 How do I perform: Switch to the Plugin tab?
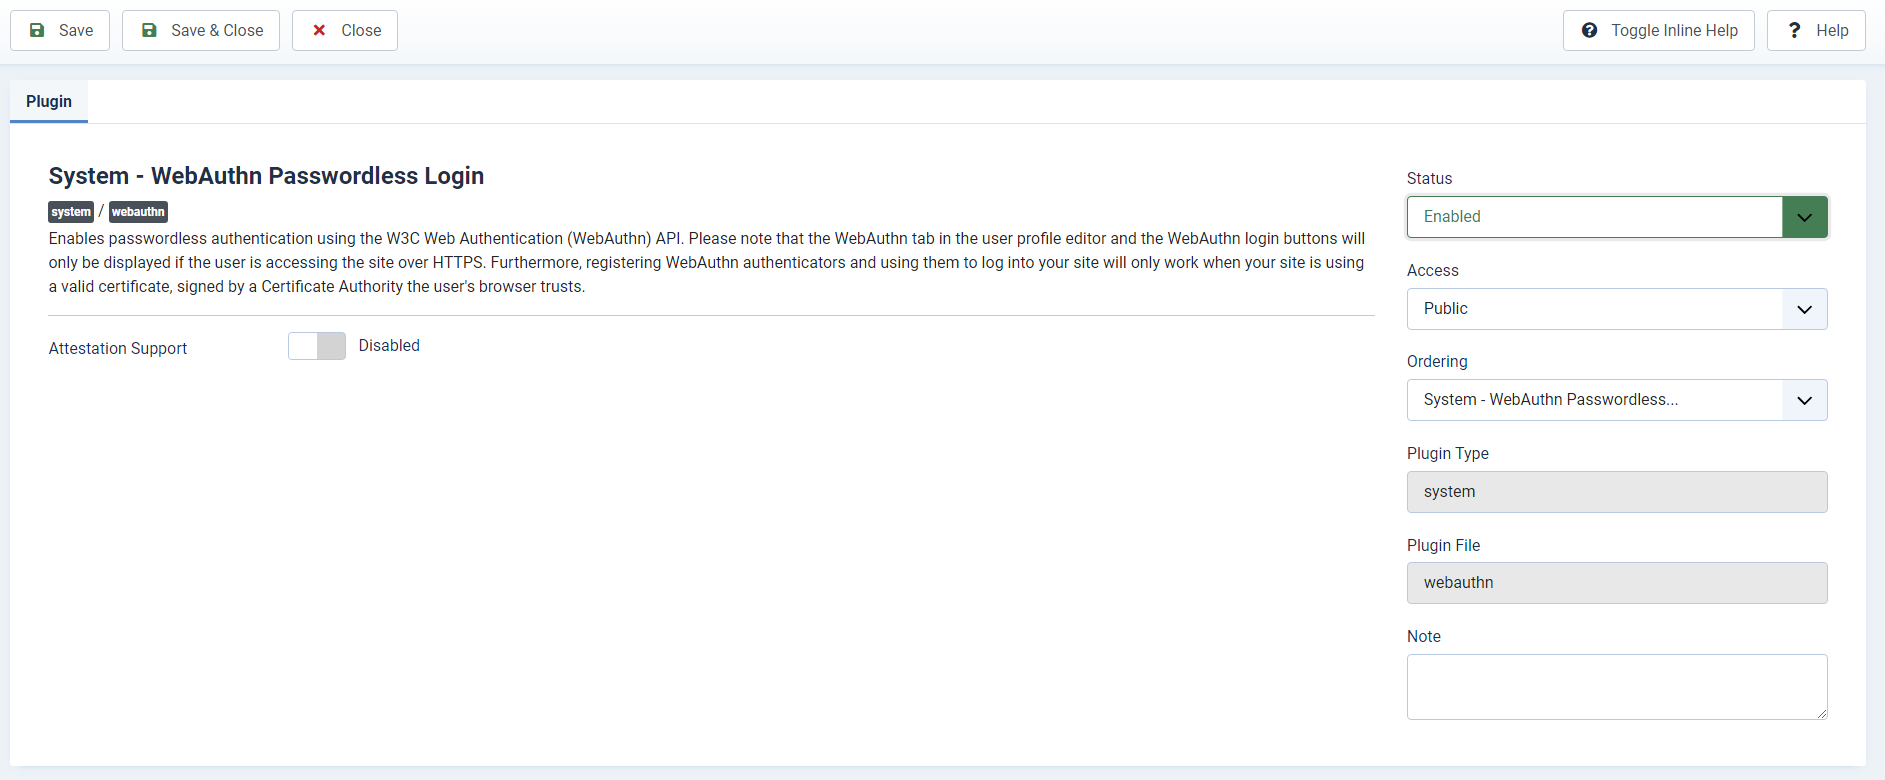pos(49,101)
